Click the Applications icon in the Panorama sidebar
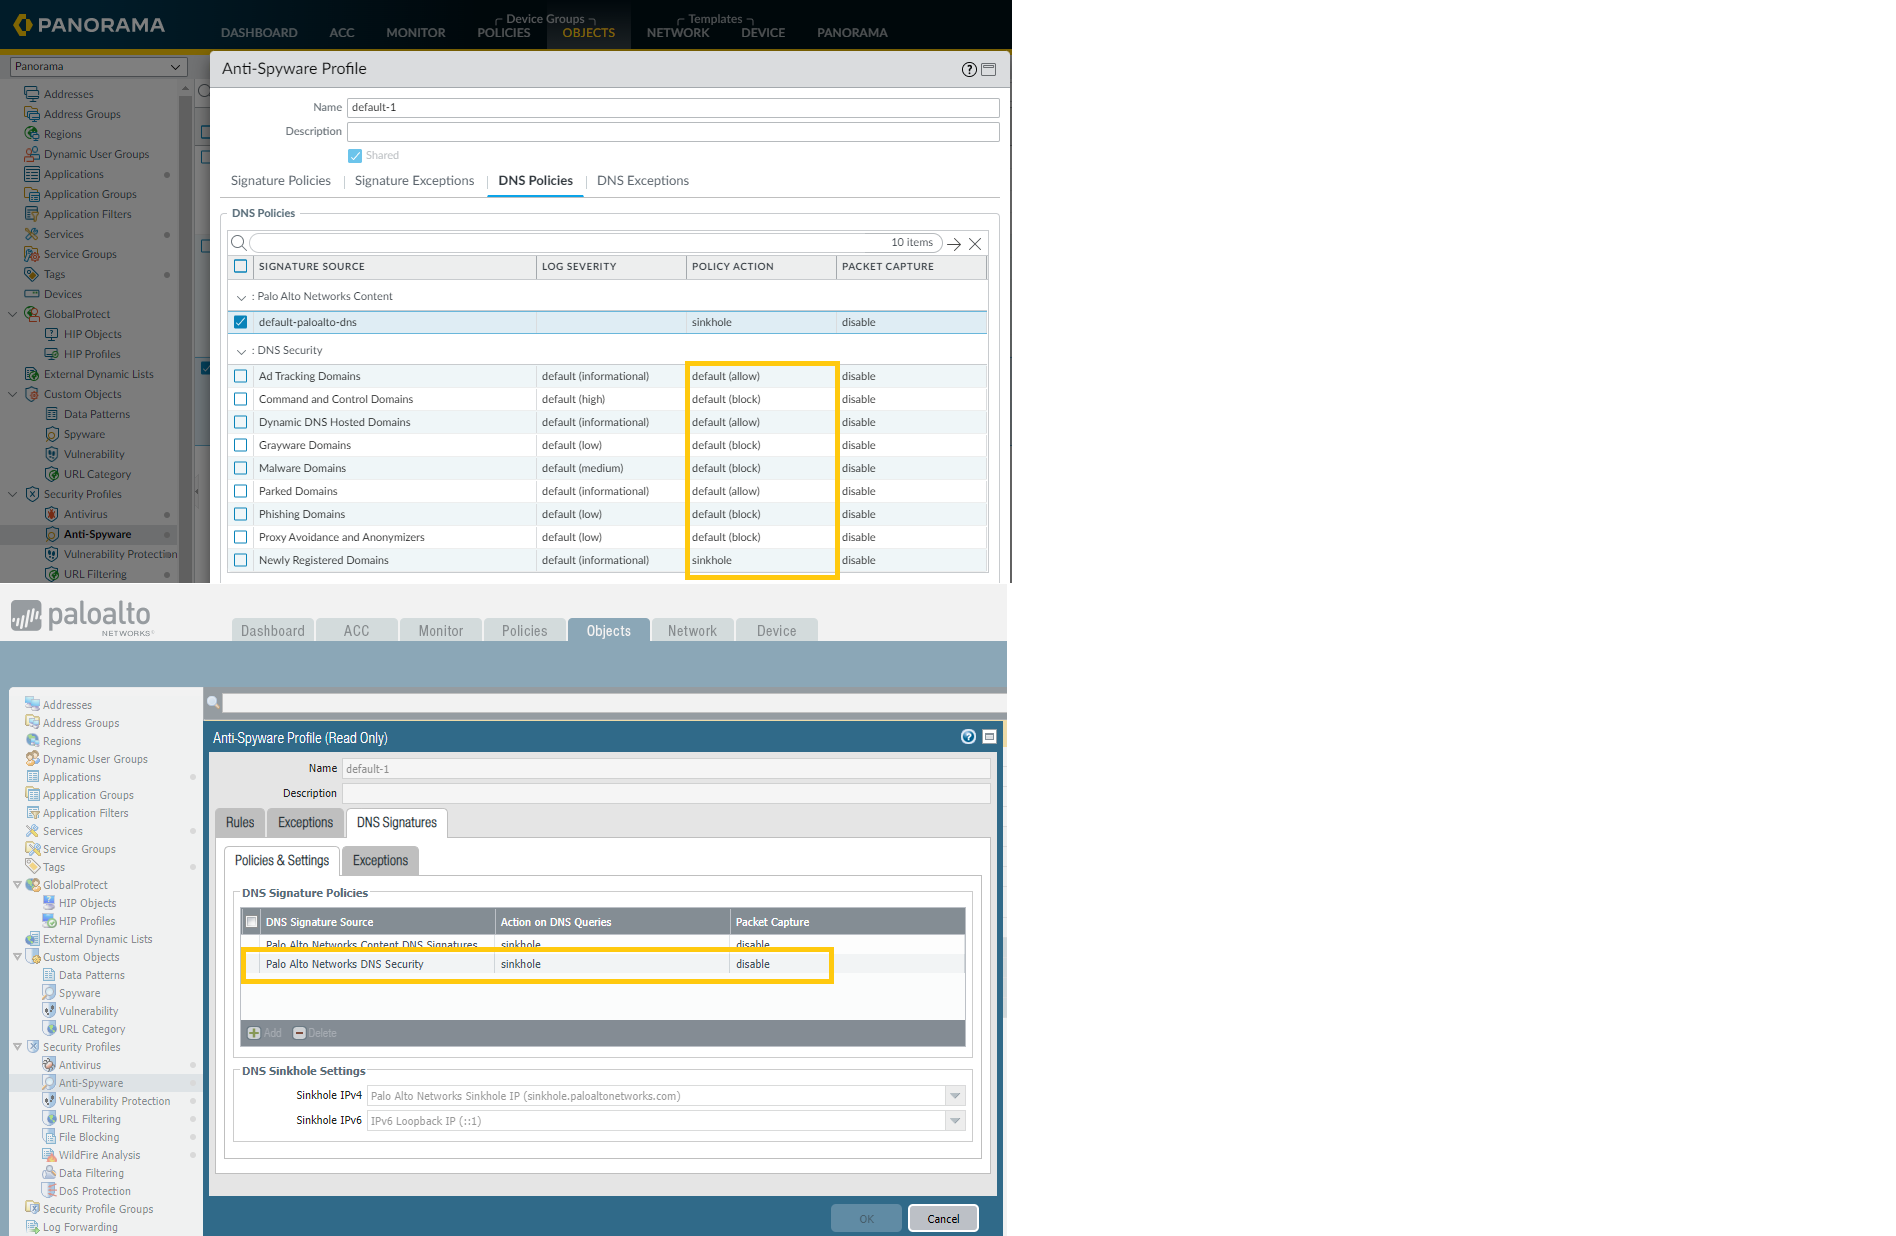Screen dimensions: 1896x1236 (x=32, y=174)
